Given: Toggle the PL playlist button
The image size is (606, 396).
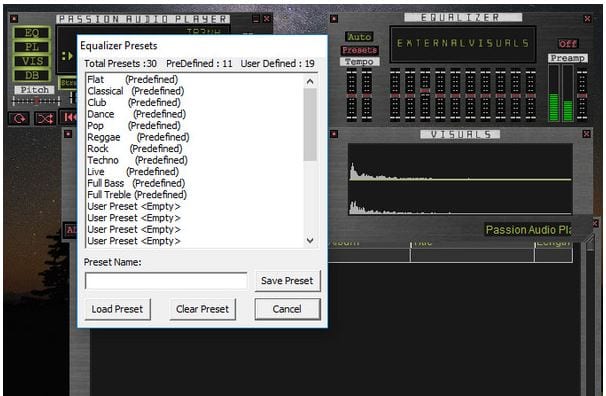Looking at the screenshot, I should (32, 47).
